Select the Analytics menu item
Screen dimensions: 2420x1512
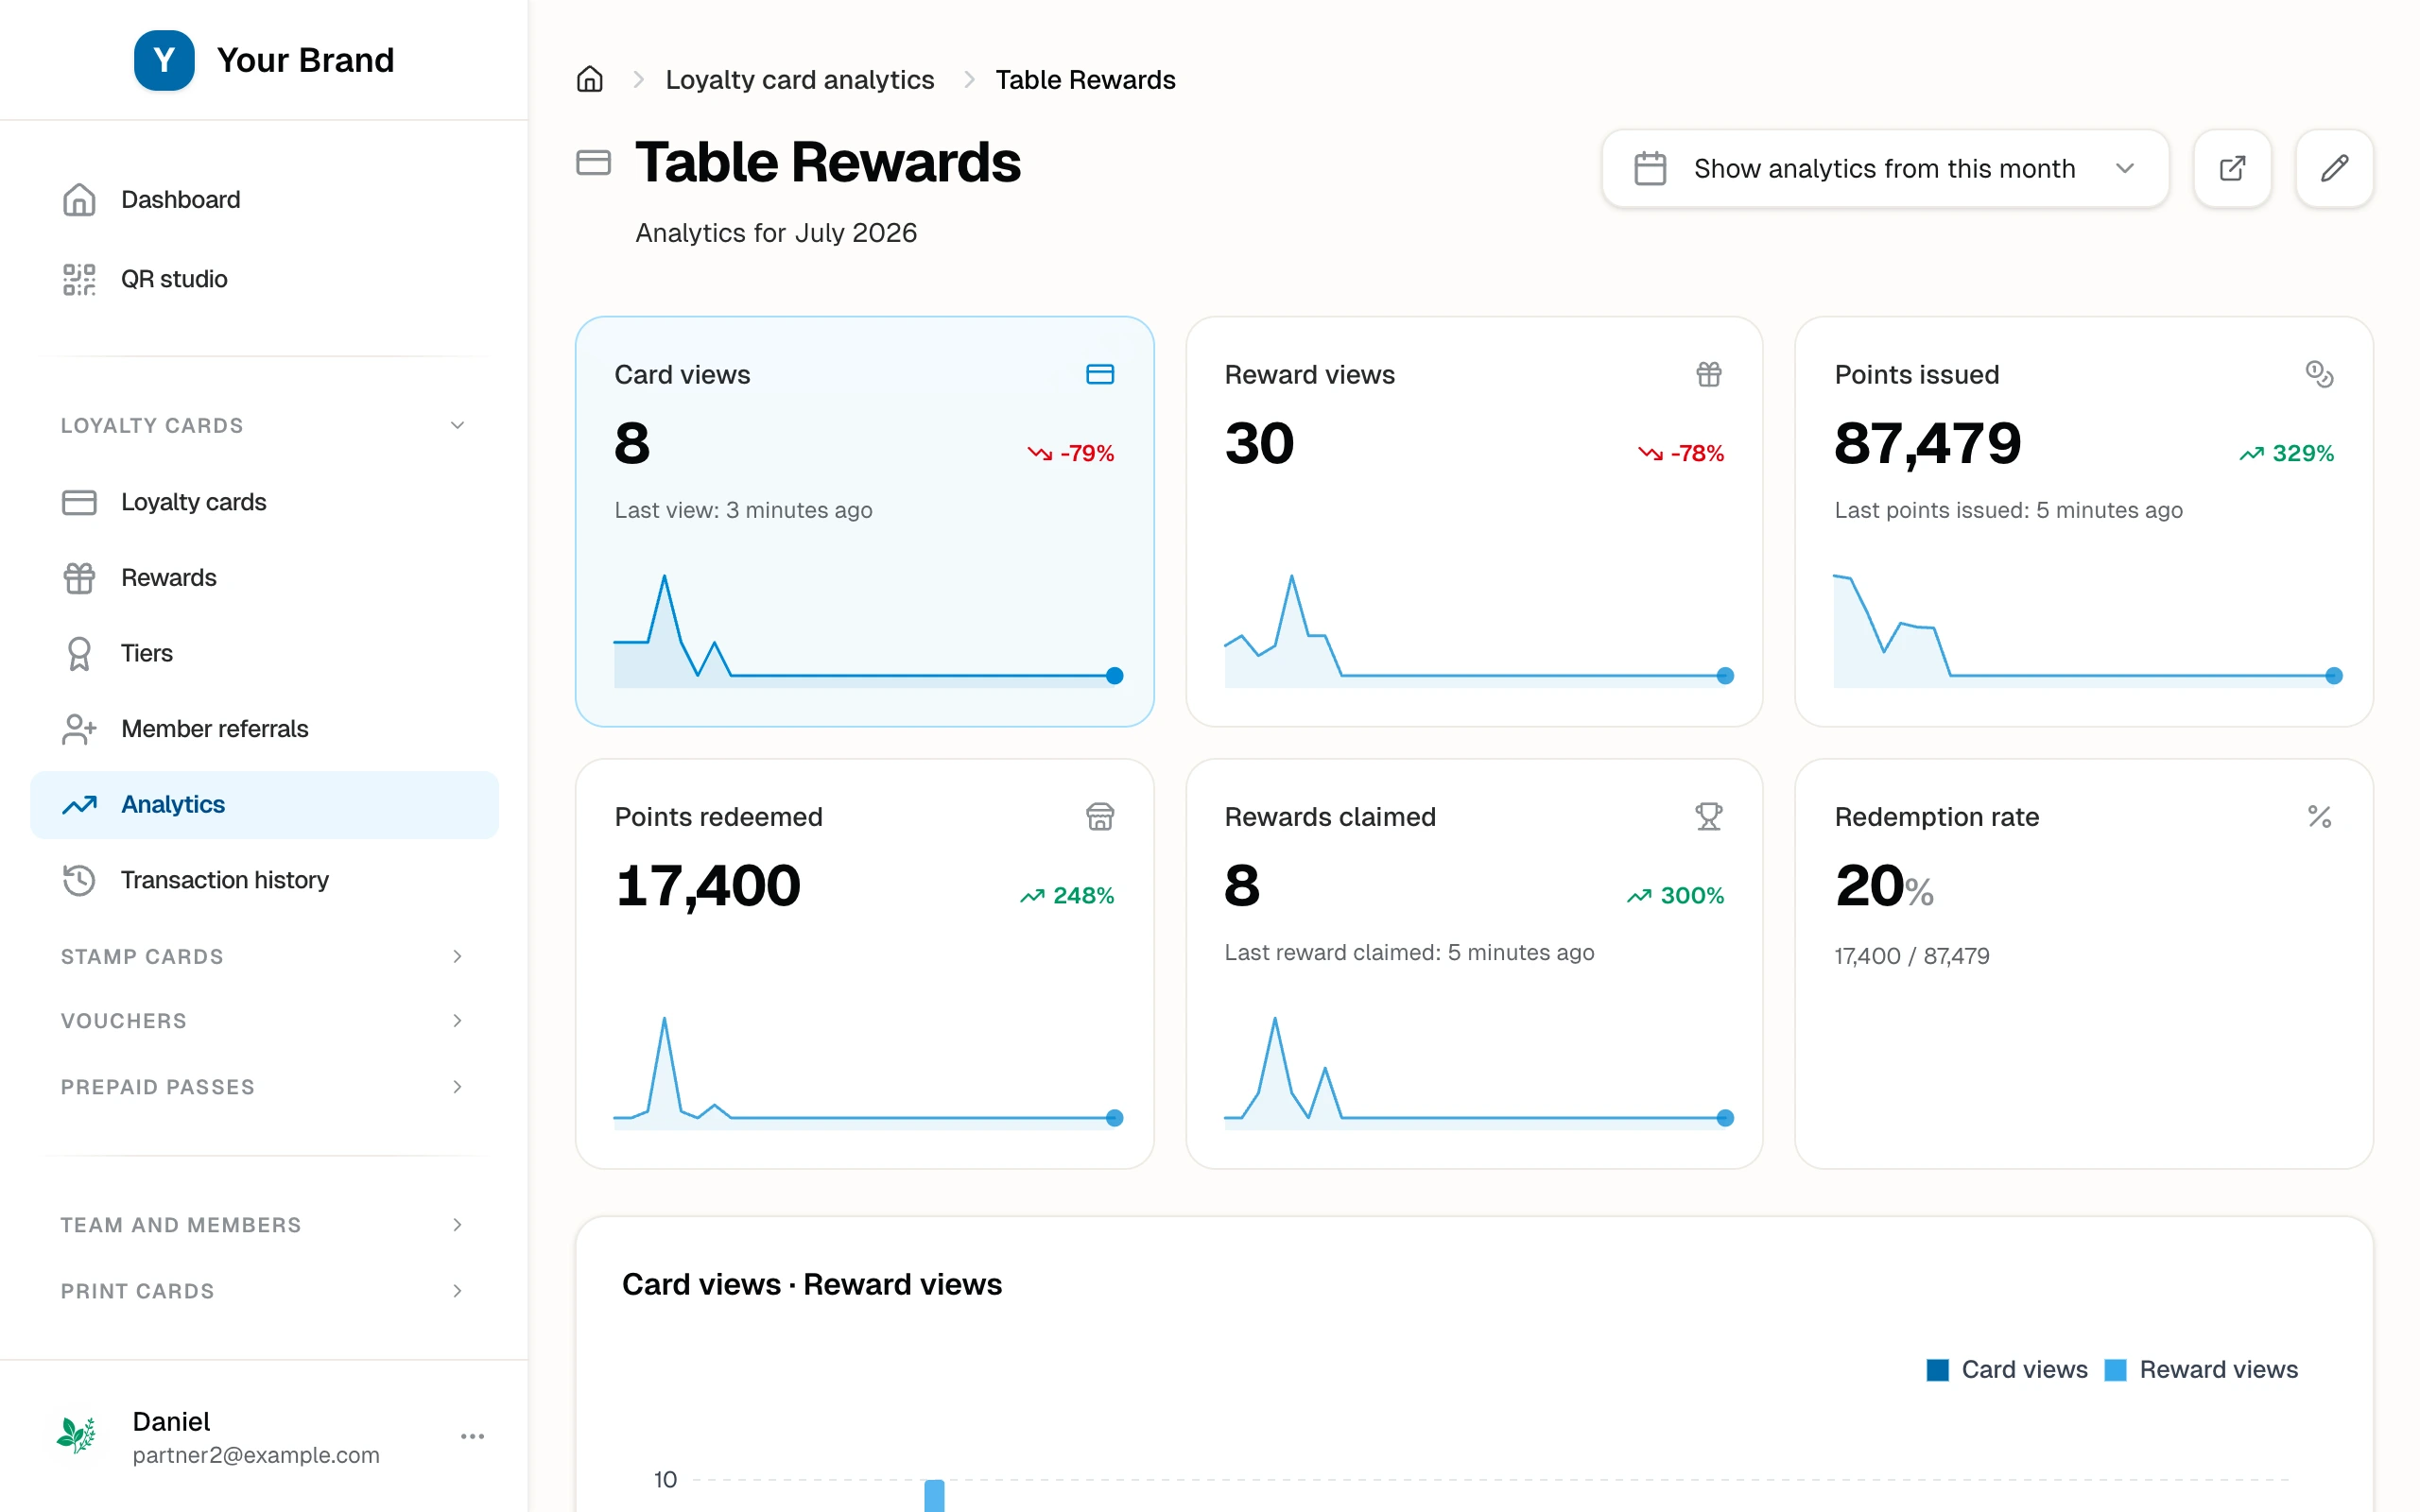click(264, 805)
